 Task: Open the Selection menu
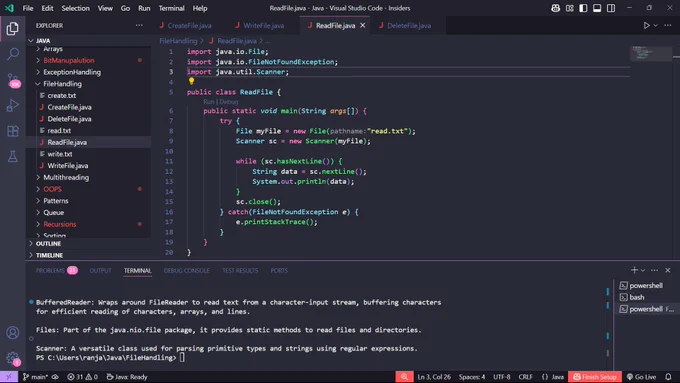(75, 8)
